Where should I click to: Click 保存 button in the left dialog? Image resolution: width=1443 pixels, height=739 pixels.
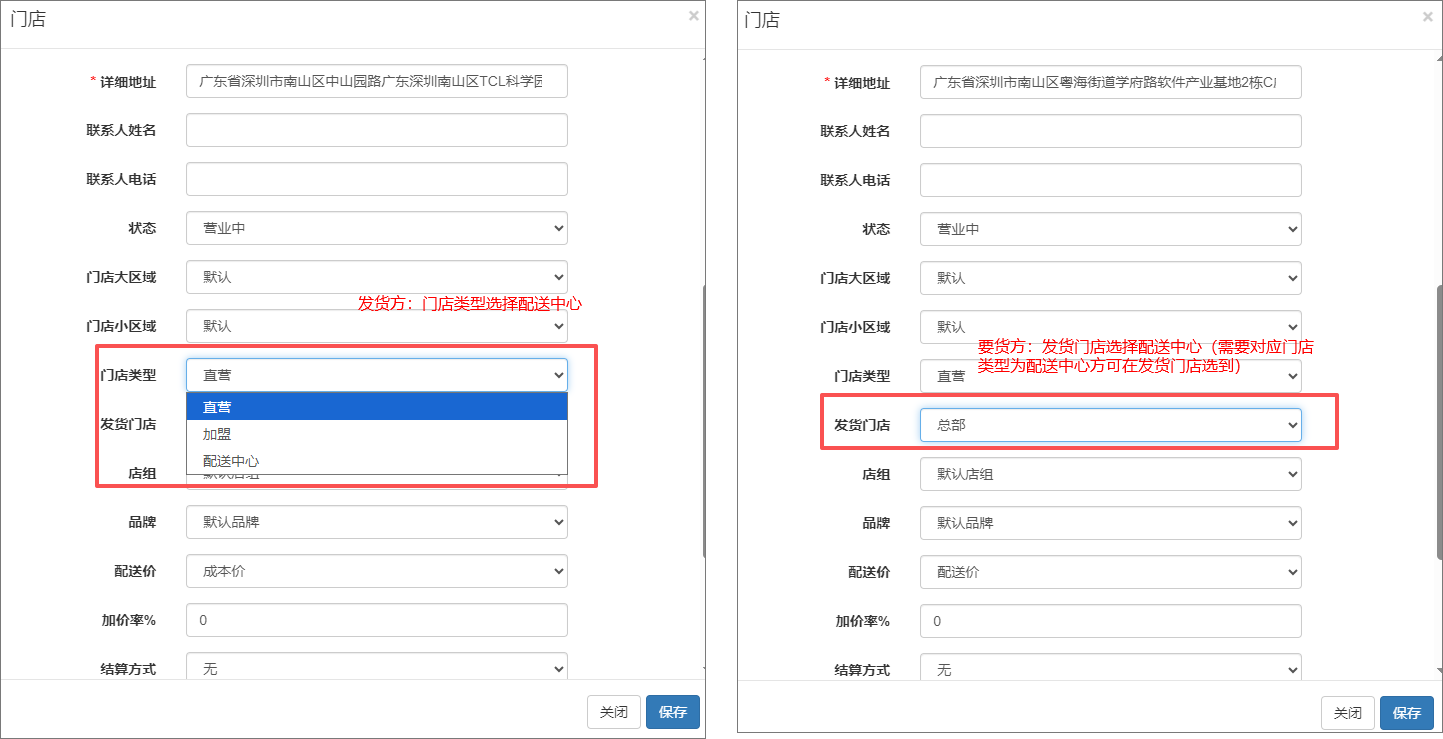(x=673, y=712)
